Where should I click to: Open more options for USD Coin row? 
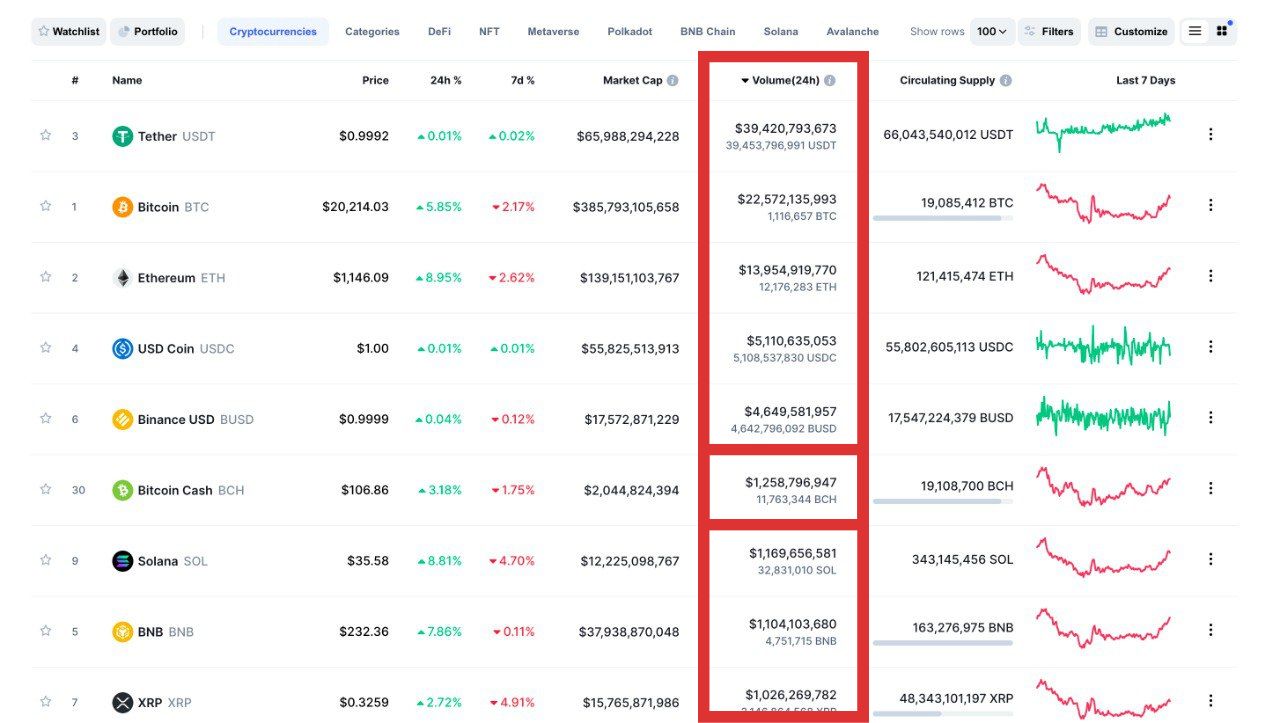[1210, 347]
